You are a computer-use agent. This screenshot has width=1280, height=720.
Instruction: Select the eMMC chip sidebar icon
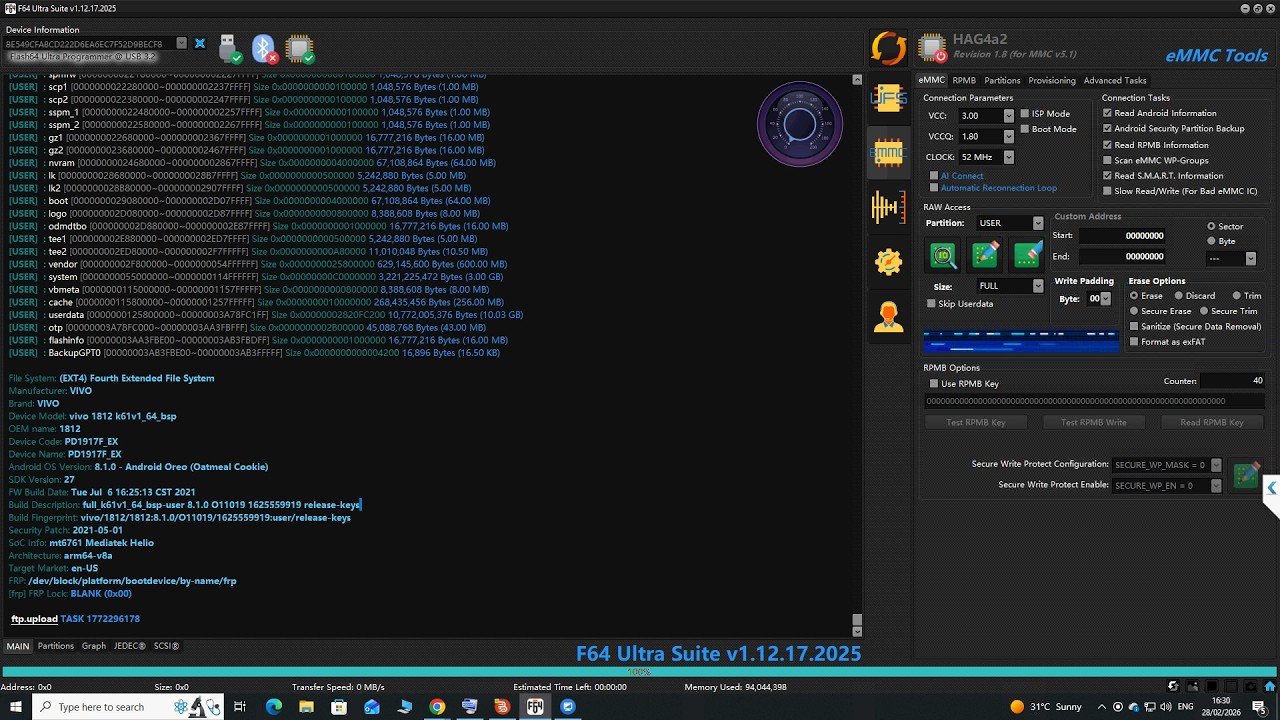tap(888, 152)
